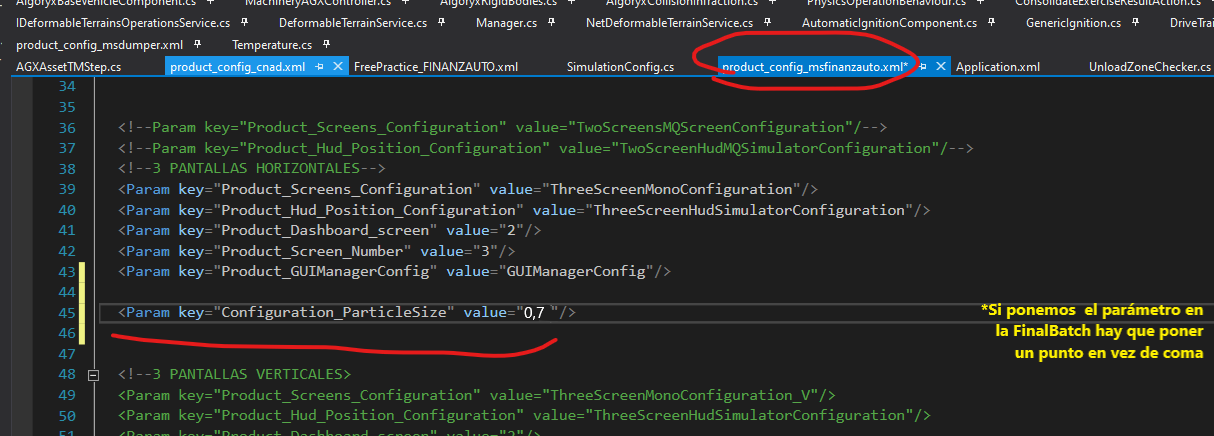1214x436 pixels.
Task: Switch to FreePractice_FINANZAUTO.xml tab
Action: (x=435, y=67)
